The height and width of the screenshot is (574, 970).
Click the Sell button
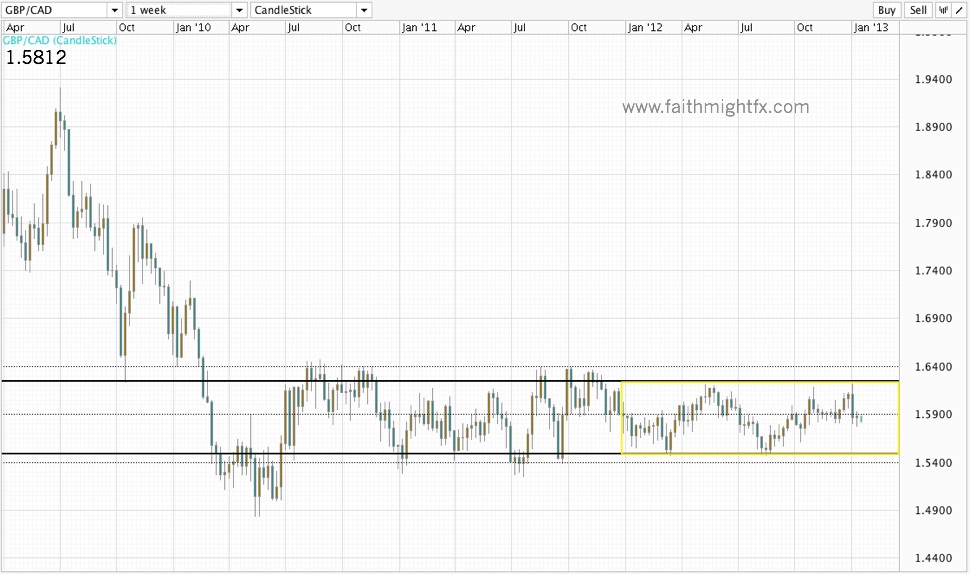tap(918, 10)
